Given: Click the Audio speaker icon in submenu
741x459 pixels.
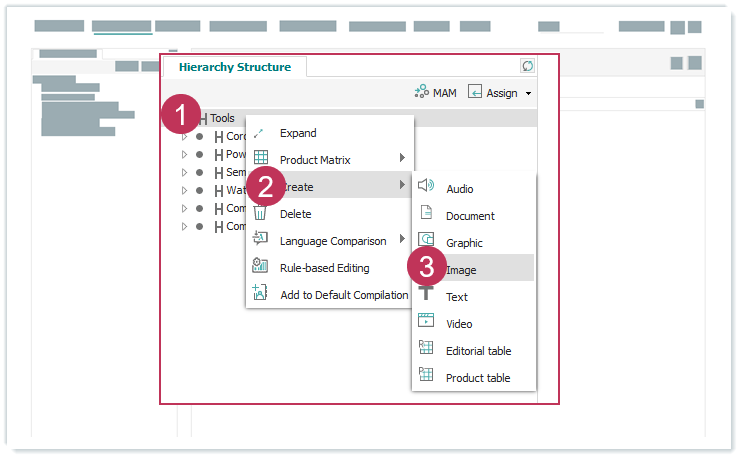Looking at the screenshot, I should tap(426, 187).
